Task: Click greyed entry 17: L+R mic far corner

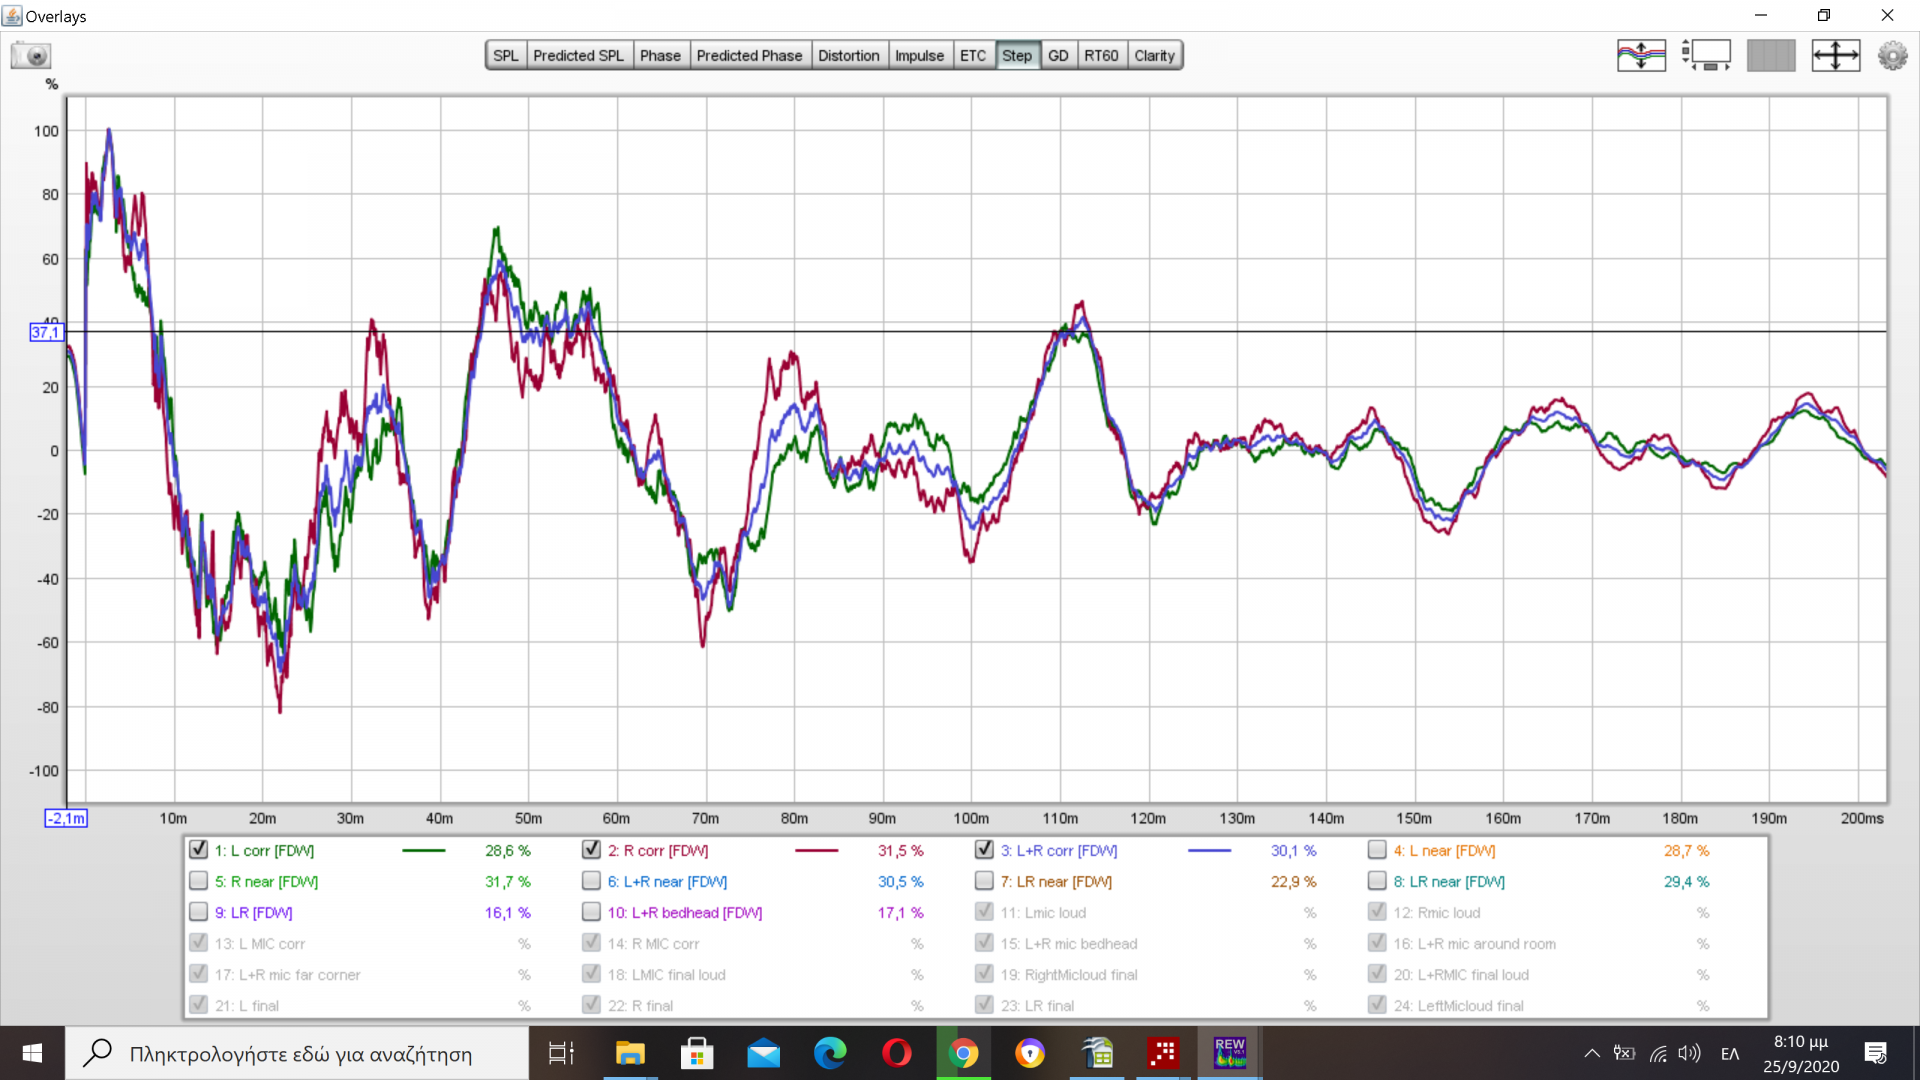Action: pos(287,975)
